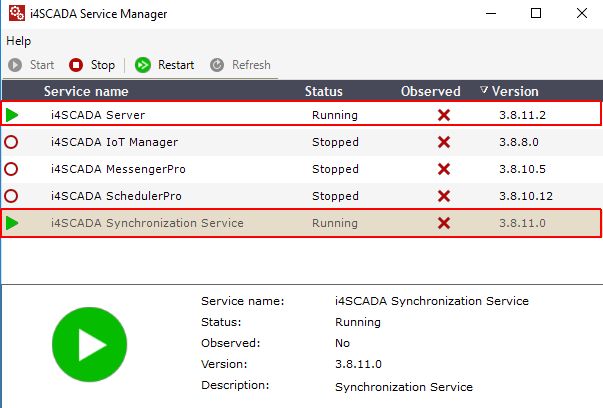603x408 pixels.
Task: Click the Start button label
Action: coord(42,65)
